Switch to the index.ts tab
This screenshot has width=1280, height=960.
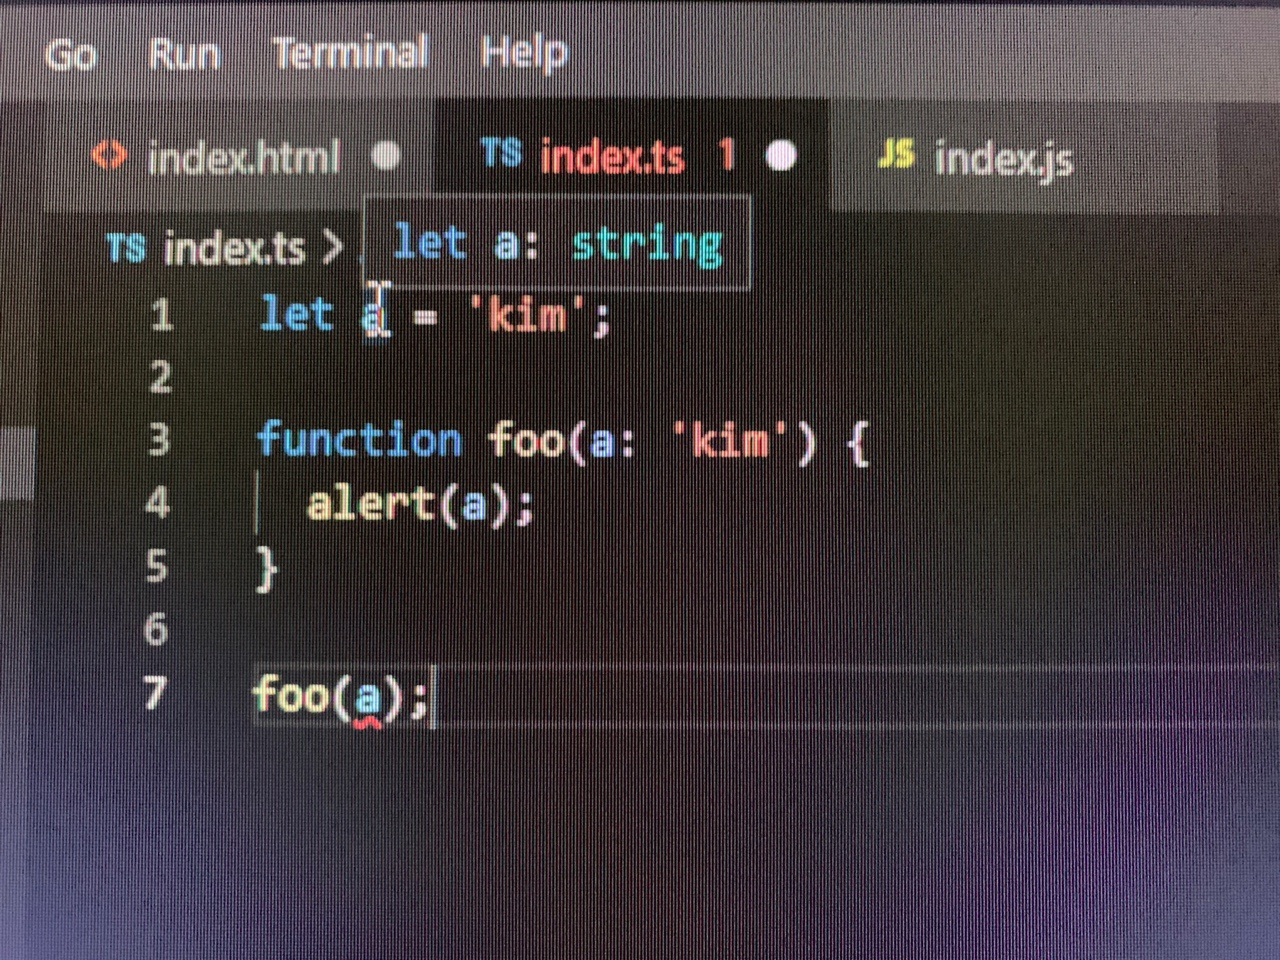pos(632,156)
